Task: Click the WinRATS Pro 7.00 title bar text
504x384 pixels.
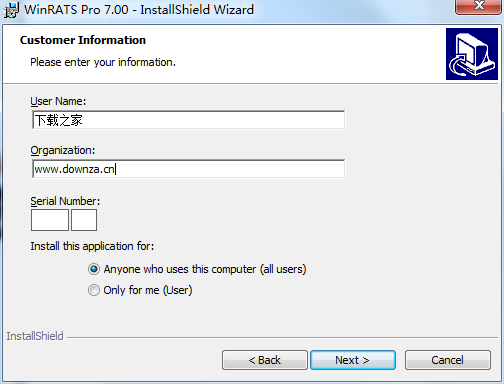Action: [x=139, y=10]
